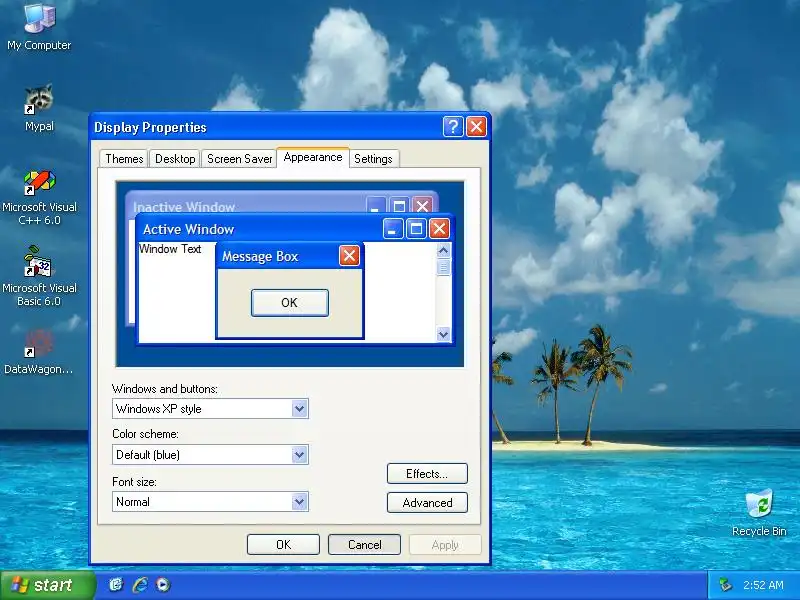The image size is (800, 600).
Task: Select the DataWagon desktop shortcut
Action: point(39,352)
